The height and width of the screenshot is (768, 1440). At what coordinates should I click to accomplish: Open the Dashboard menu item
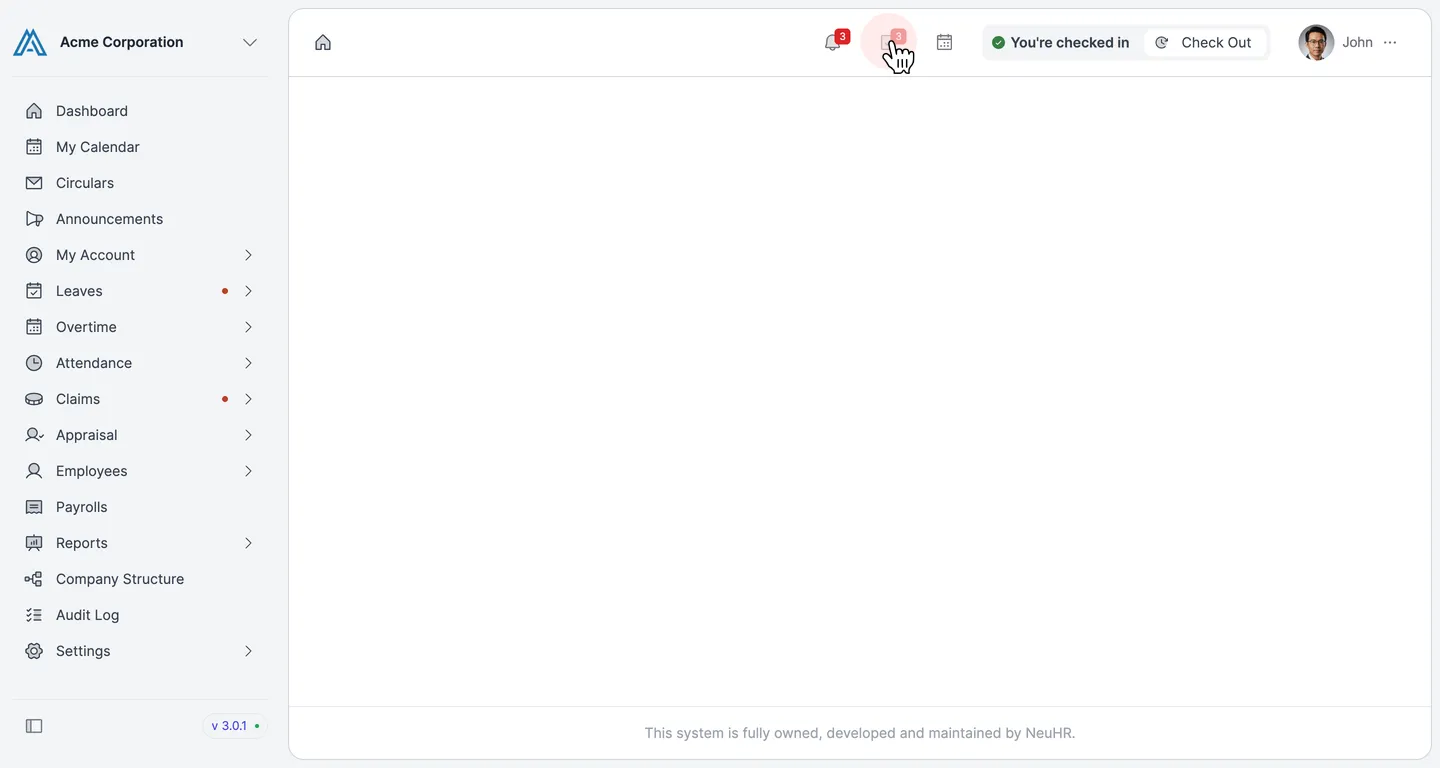coord(140,111)
